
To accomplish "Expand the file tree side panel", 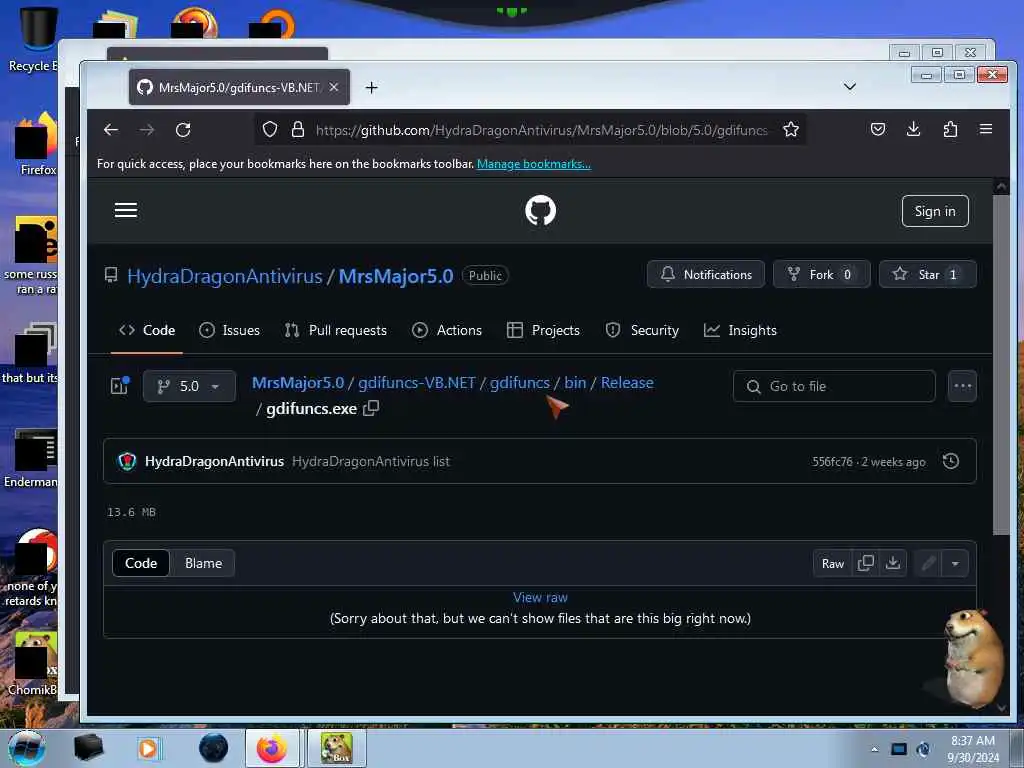I will point(120,385).
